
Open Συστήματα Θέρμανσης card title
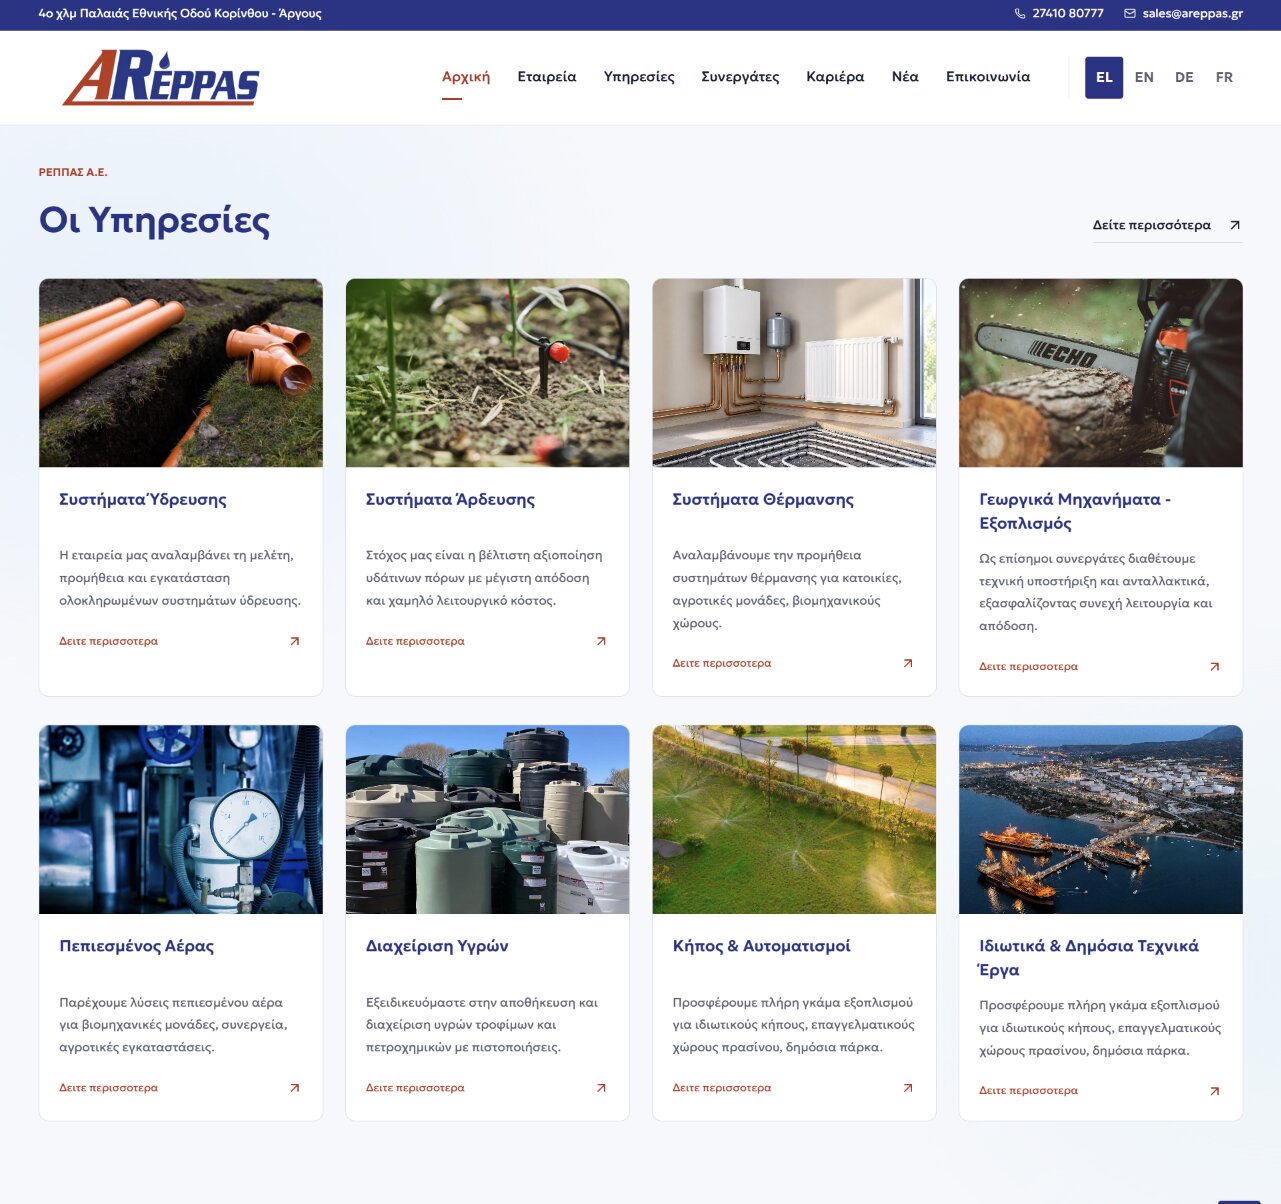pos(763,499)
